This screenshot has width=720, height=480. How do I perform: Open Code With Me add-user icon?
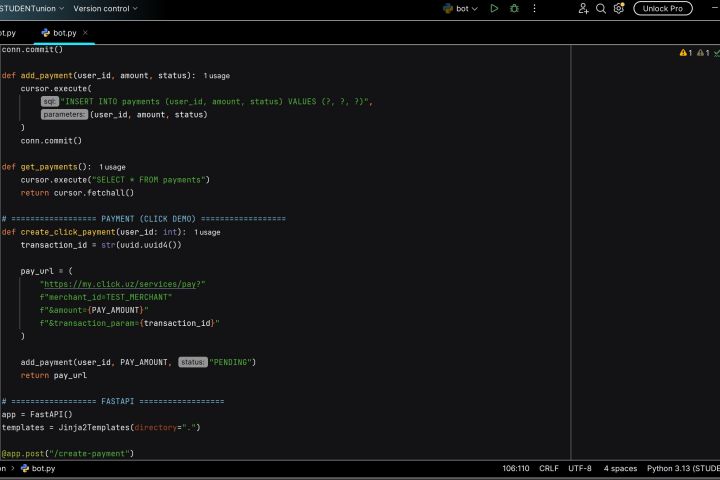pyautogui.click(x=583, y=8)
